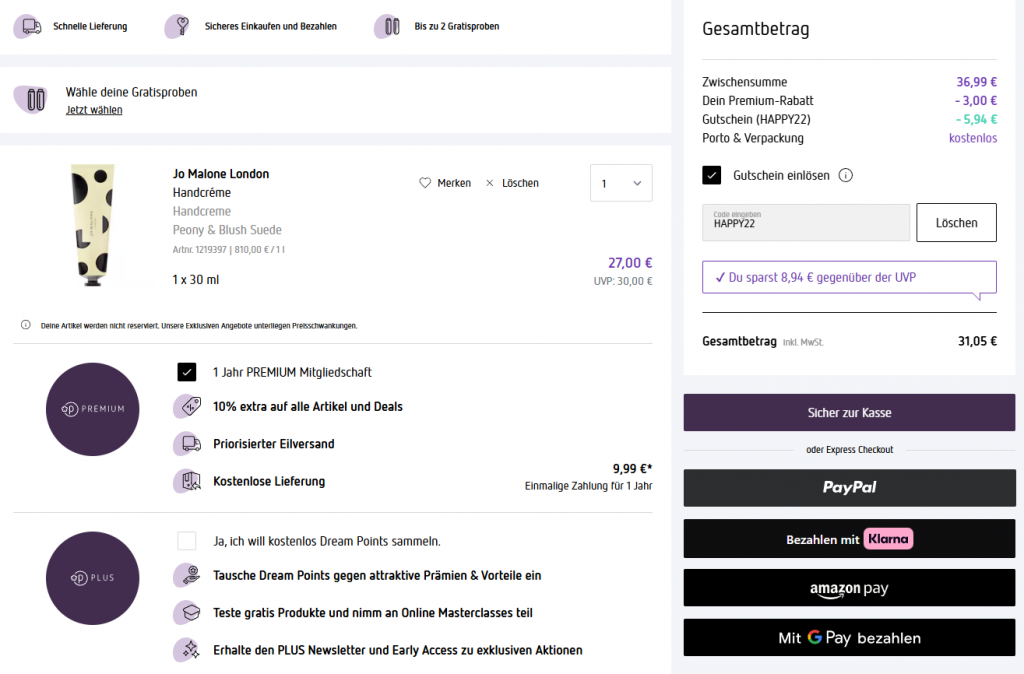The image size is (1024, 674).
Task: Click the heart Merken wishlist icon
Action: point(425,183)
